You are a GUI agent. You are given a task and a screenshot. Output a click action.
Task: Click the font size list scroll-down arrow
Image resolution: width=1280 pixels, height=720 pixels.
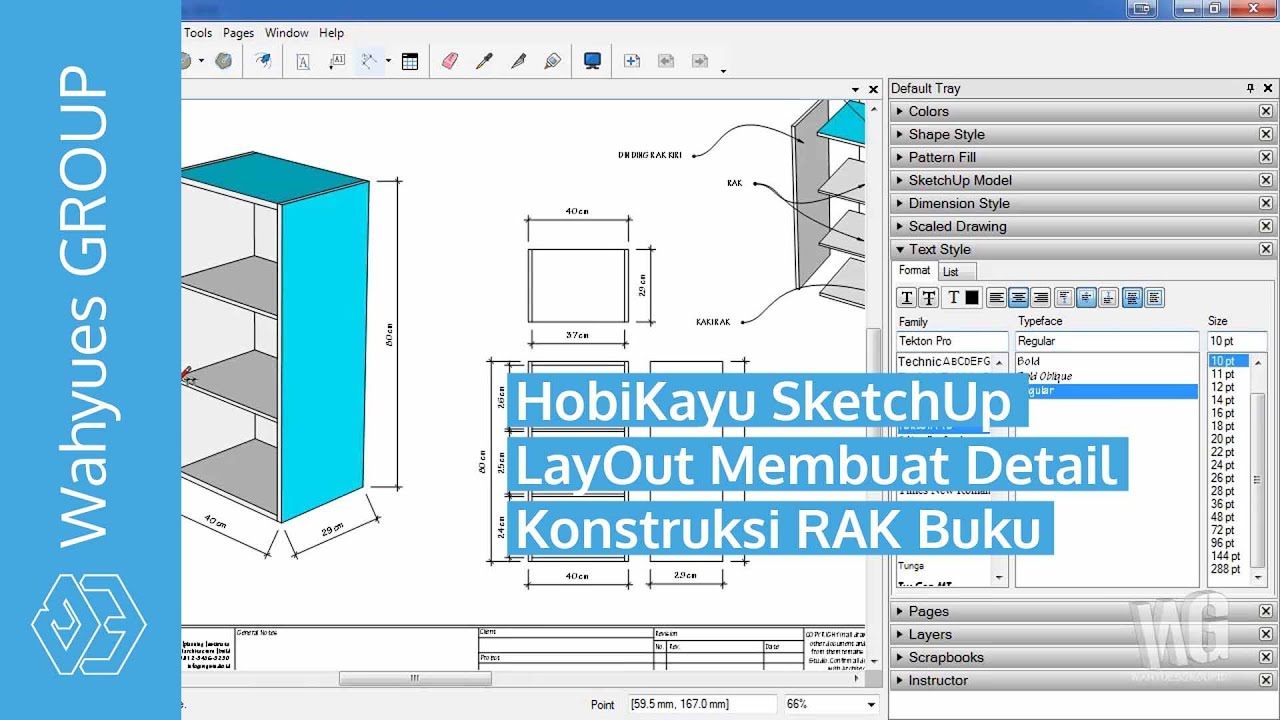[x=1258, y=579]
